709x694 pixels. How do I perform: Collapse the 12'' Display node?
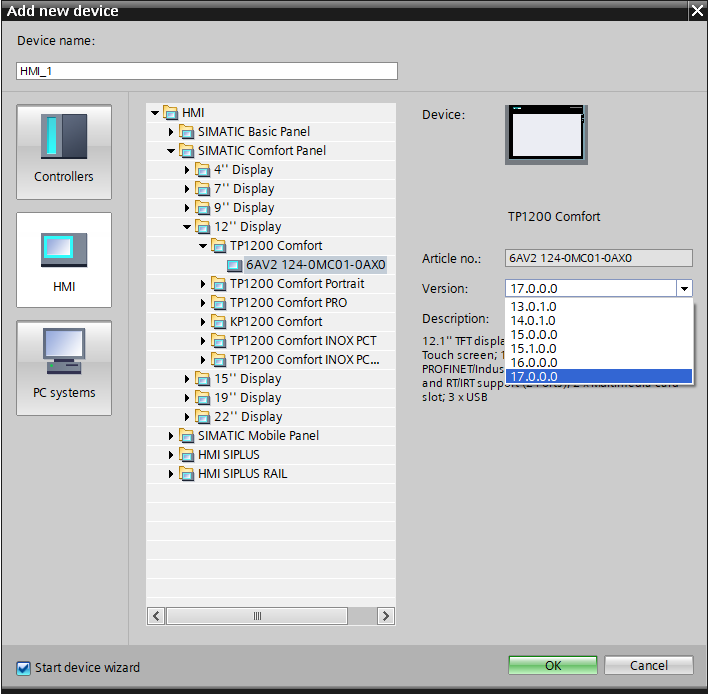187,227
